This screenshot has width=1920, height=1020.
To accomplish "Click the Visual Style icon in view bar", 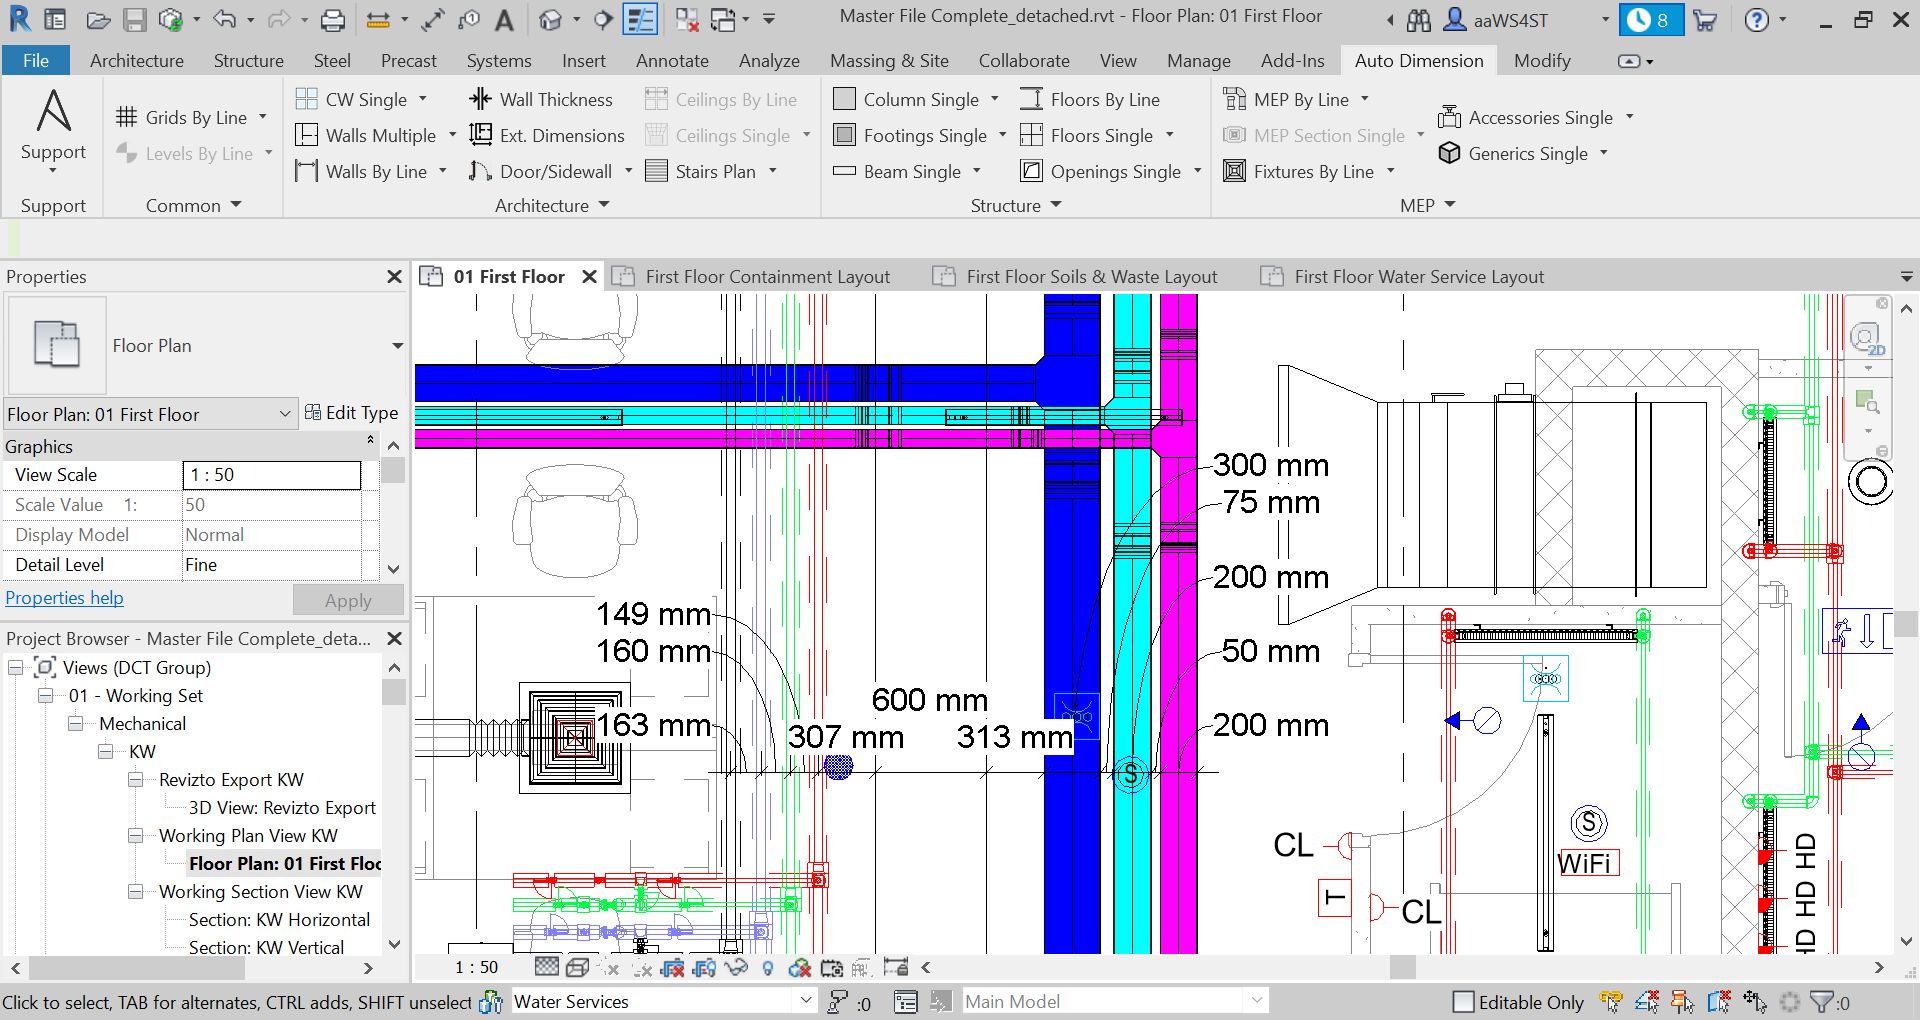I will (x=577, y=968).
